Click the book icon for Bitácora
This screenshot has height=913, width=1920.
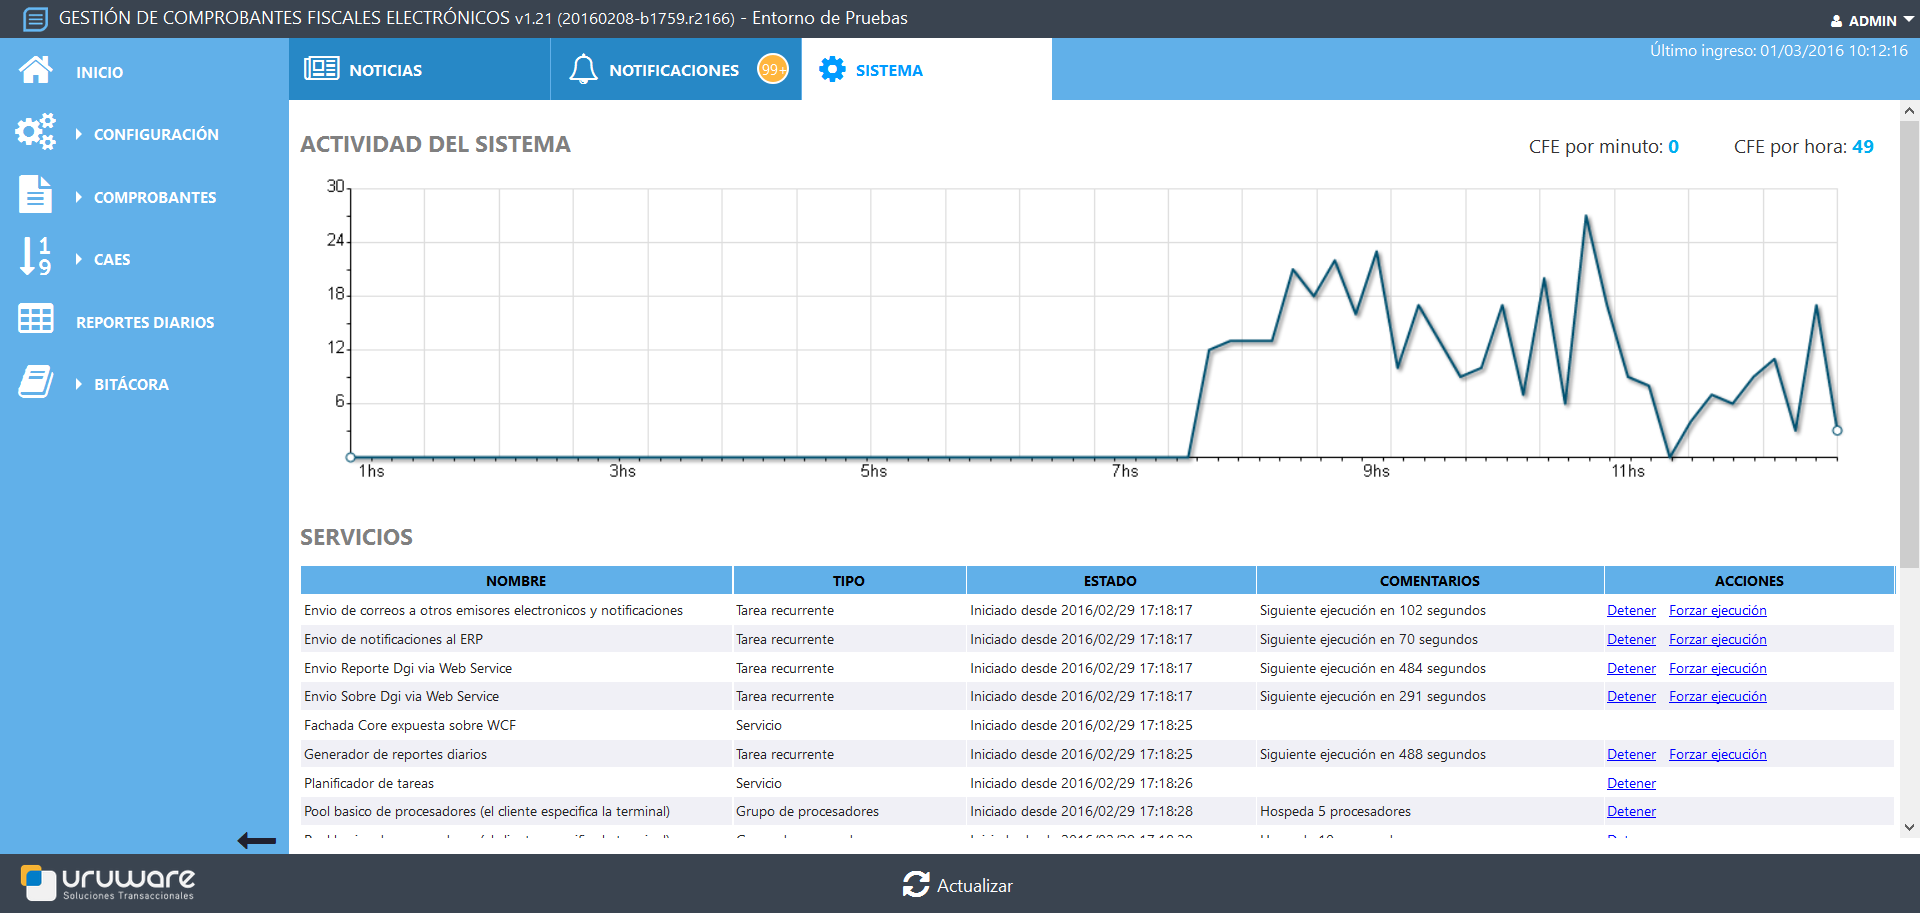[36, 382]
